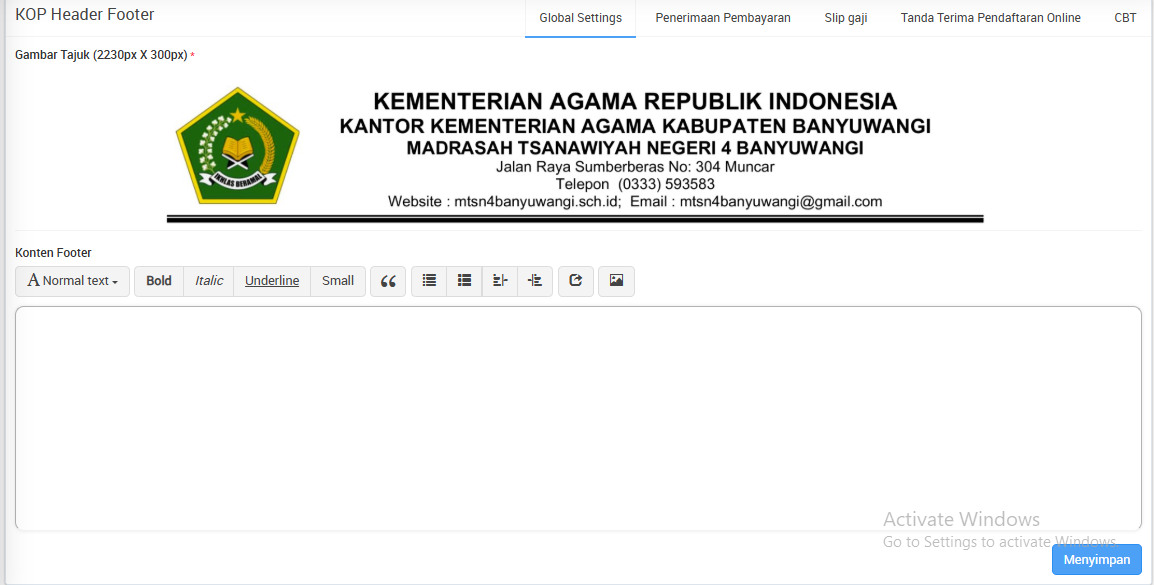Open Tanda Terima Pendaftaran Online tab
Screen dimensions: 1154x585
[991, 18]
